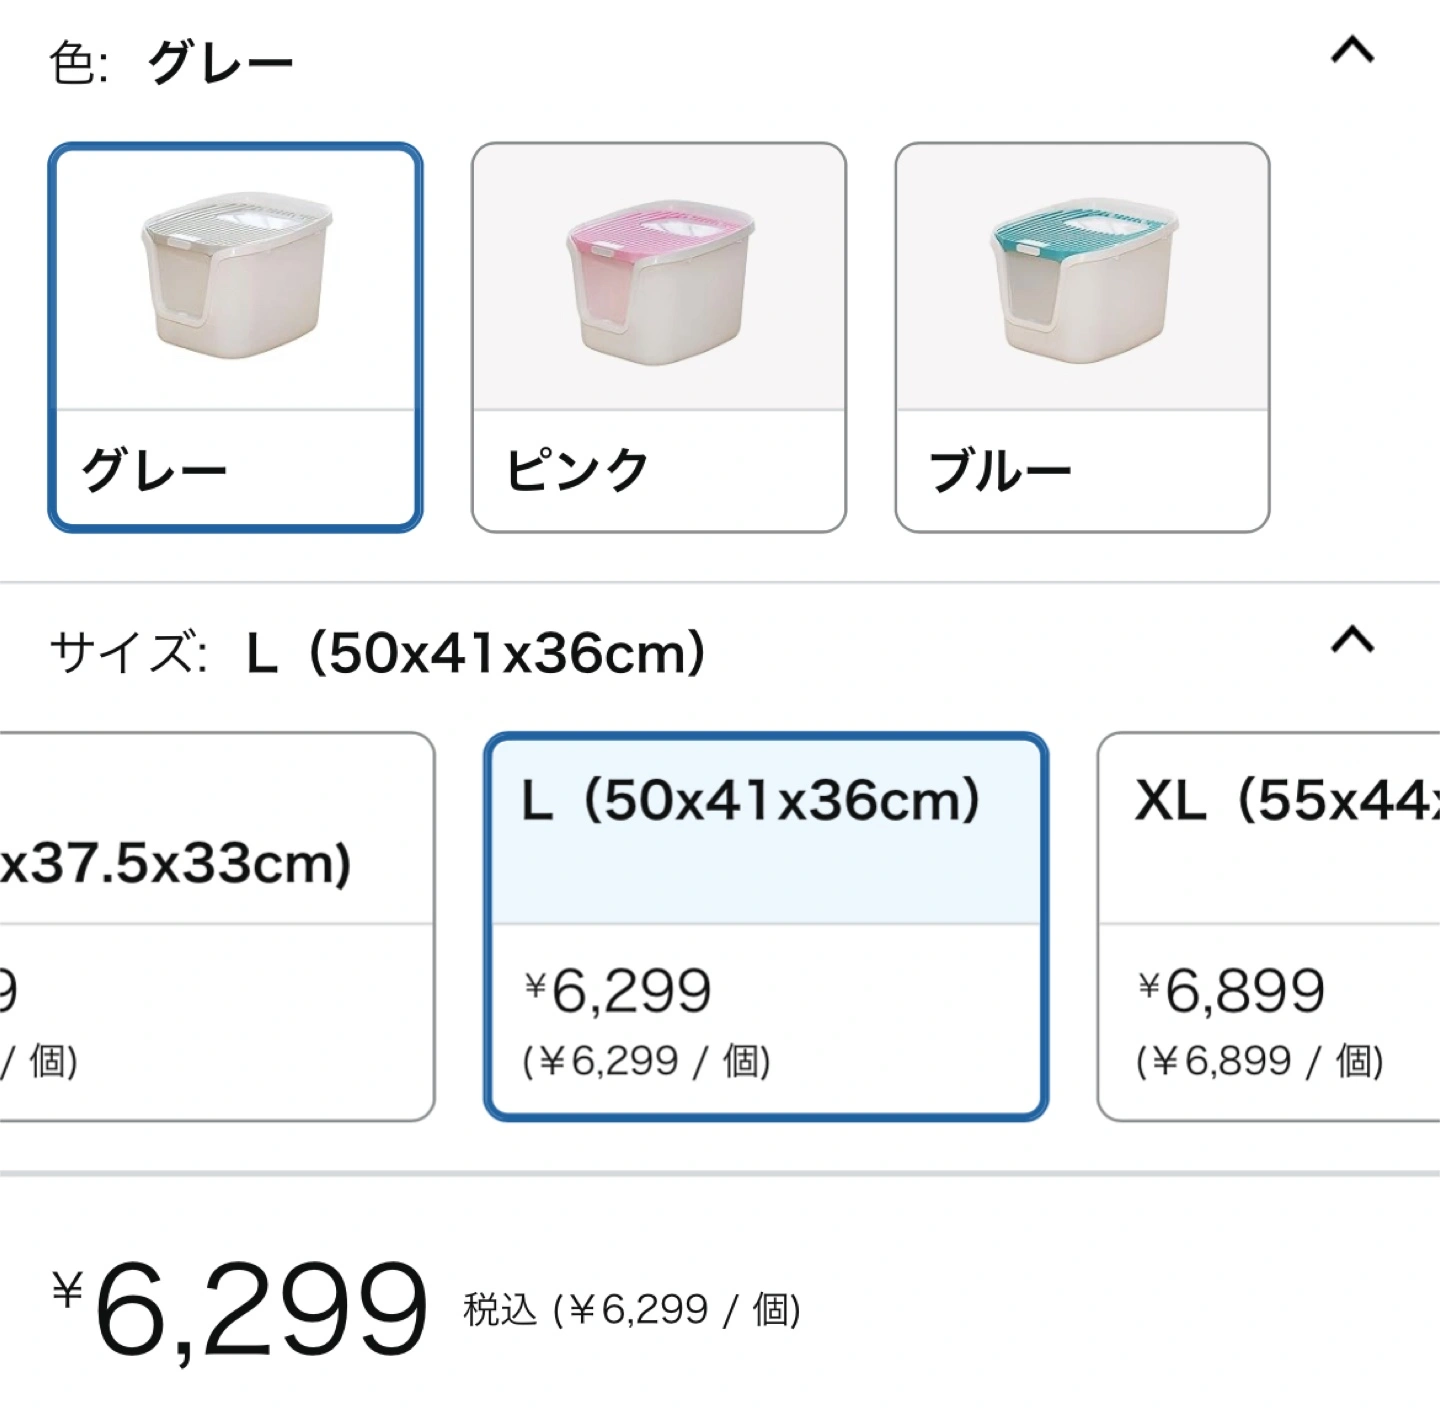Click the グレー label under gray thumbnail
1440x1415 pixels.
(154, 470)
